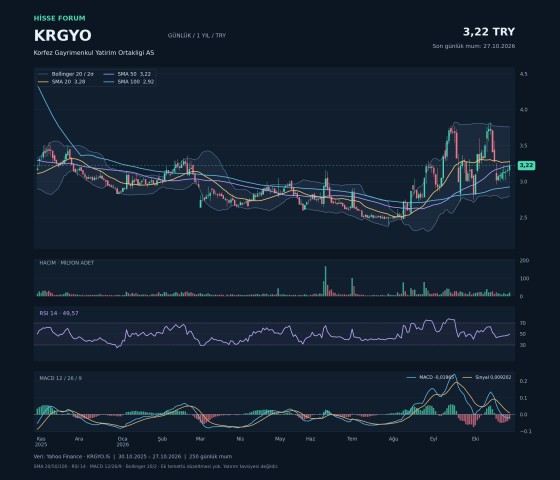The width and height of the screenshot is (560, 480).
Task: Click the 0.1 MACD axis label
Action: click(x=524, y=398)
